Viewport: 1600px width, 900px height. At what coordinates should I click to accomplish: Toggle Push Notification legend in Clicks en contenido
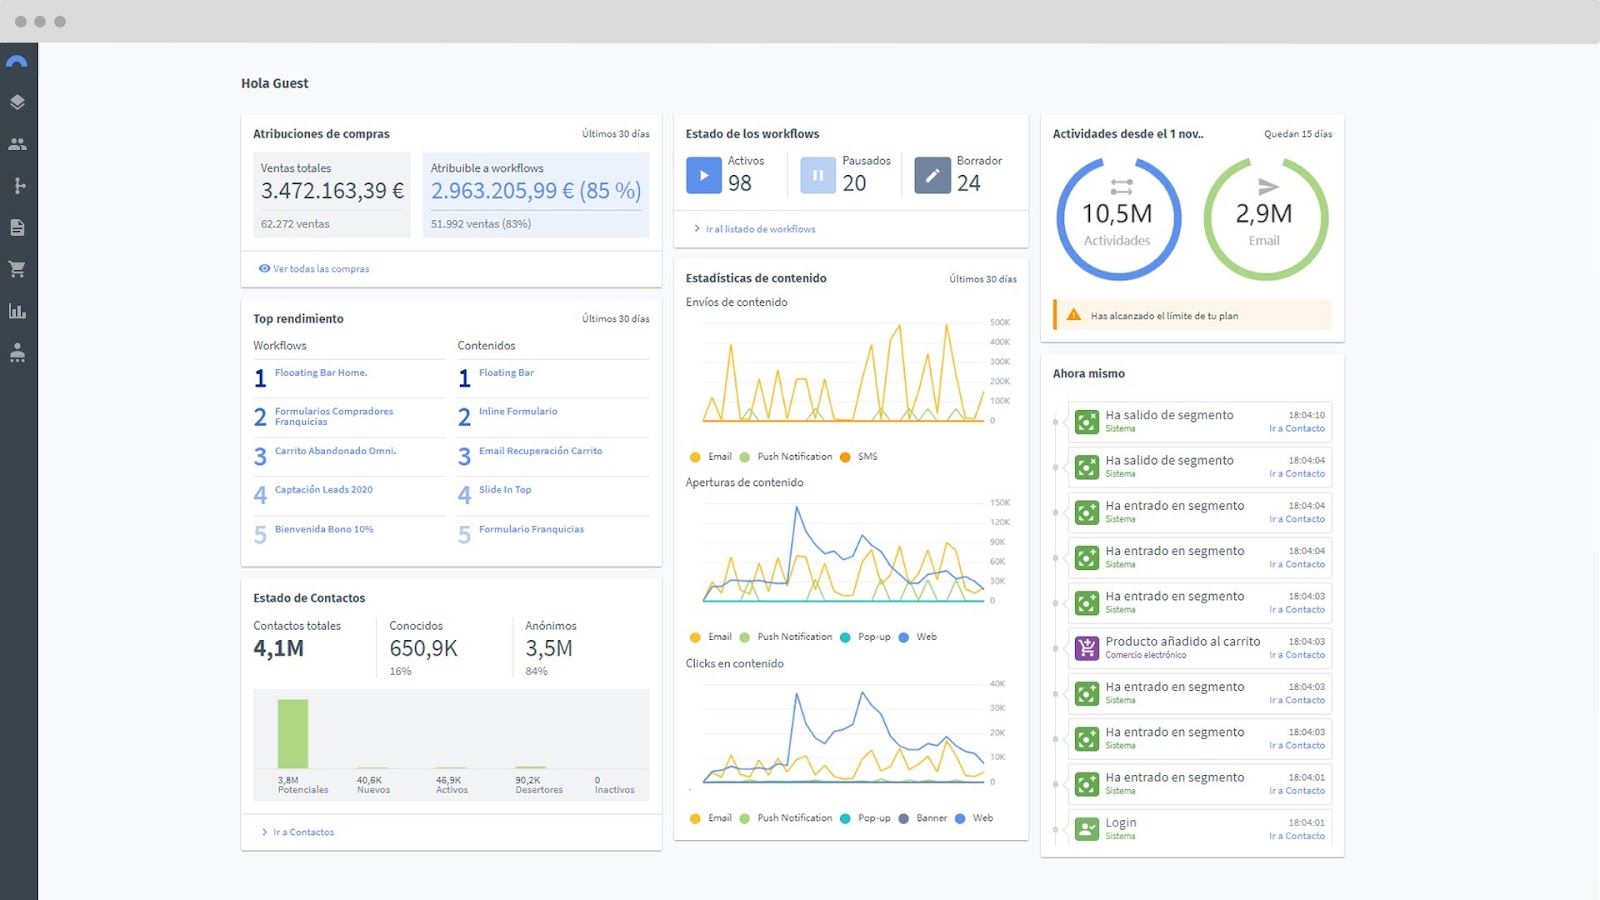click(785, 818)
